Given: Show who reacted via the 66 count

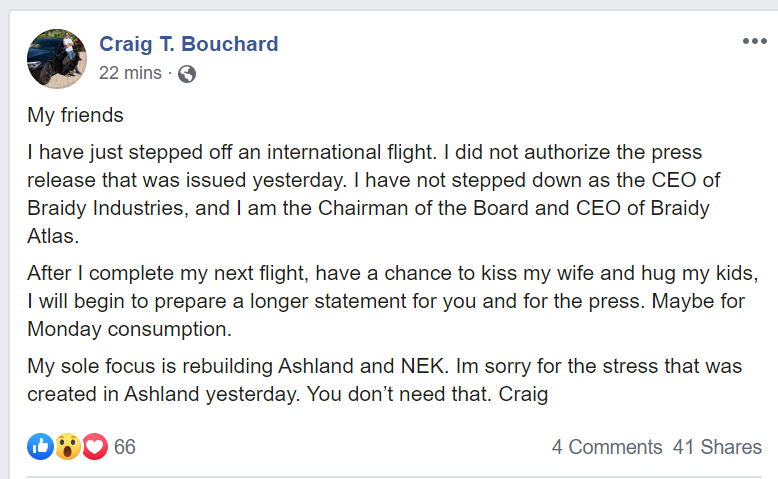Looking at the screenshot, I should pos(124,447).
